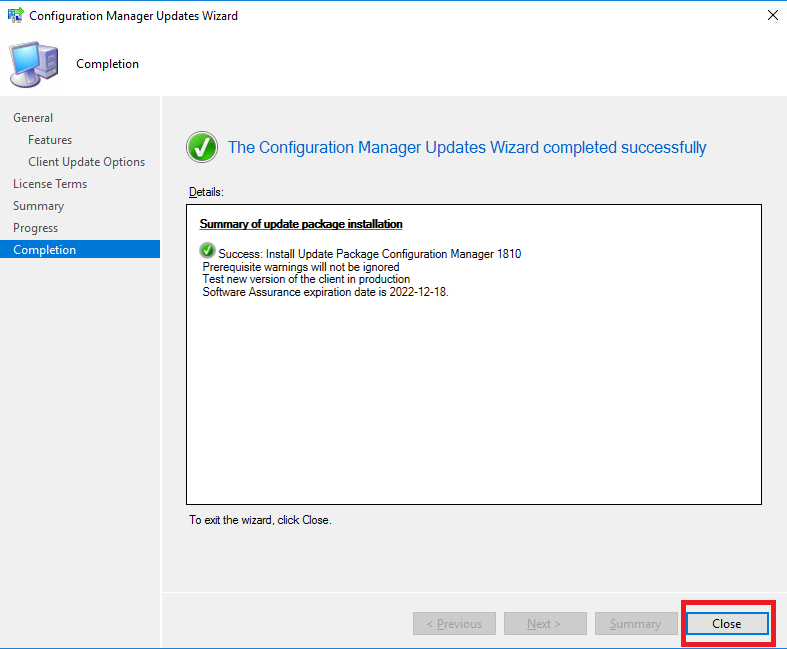
Task: Click the 'Success: Install Update Package' line
Action: [369, 254]
